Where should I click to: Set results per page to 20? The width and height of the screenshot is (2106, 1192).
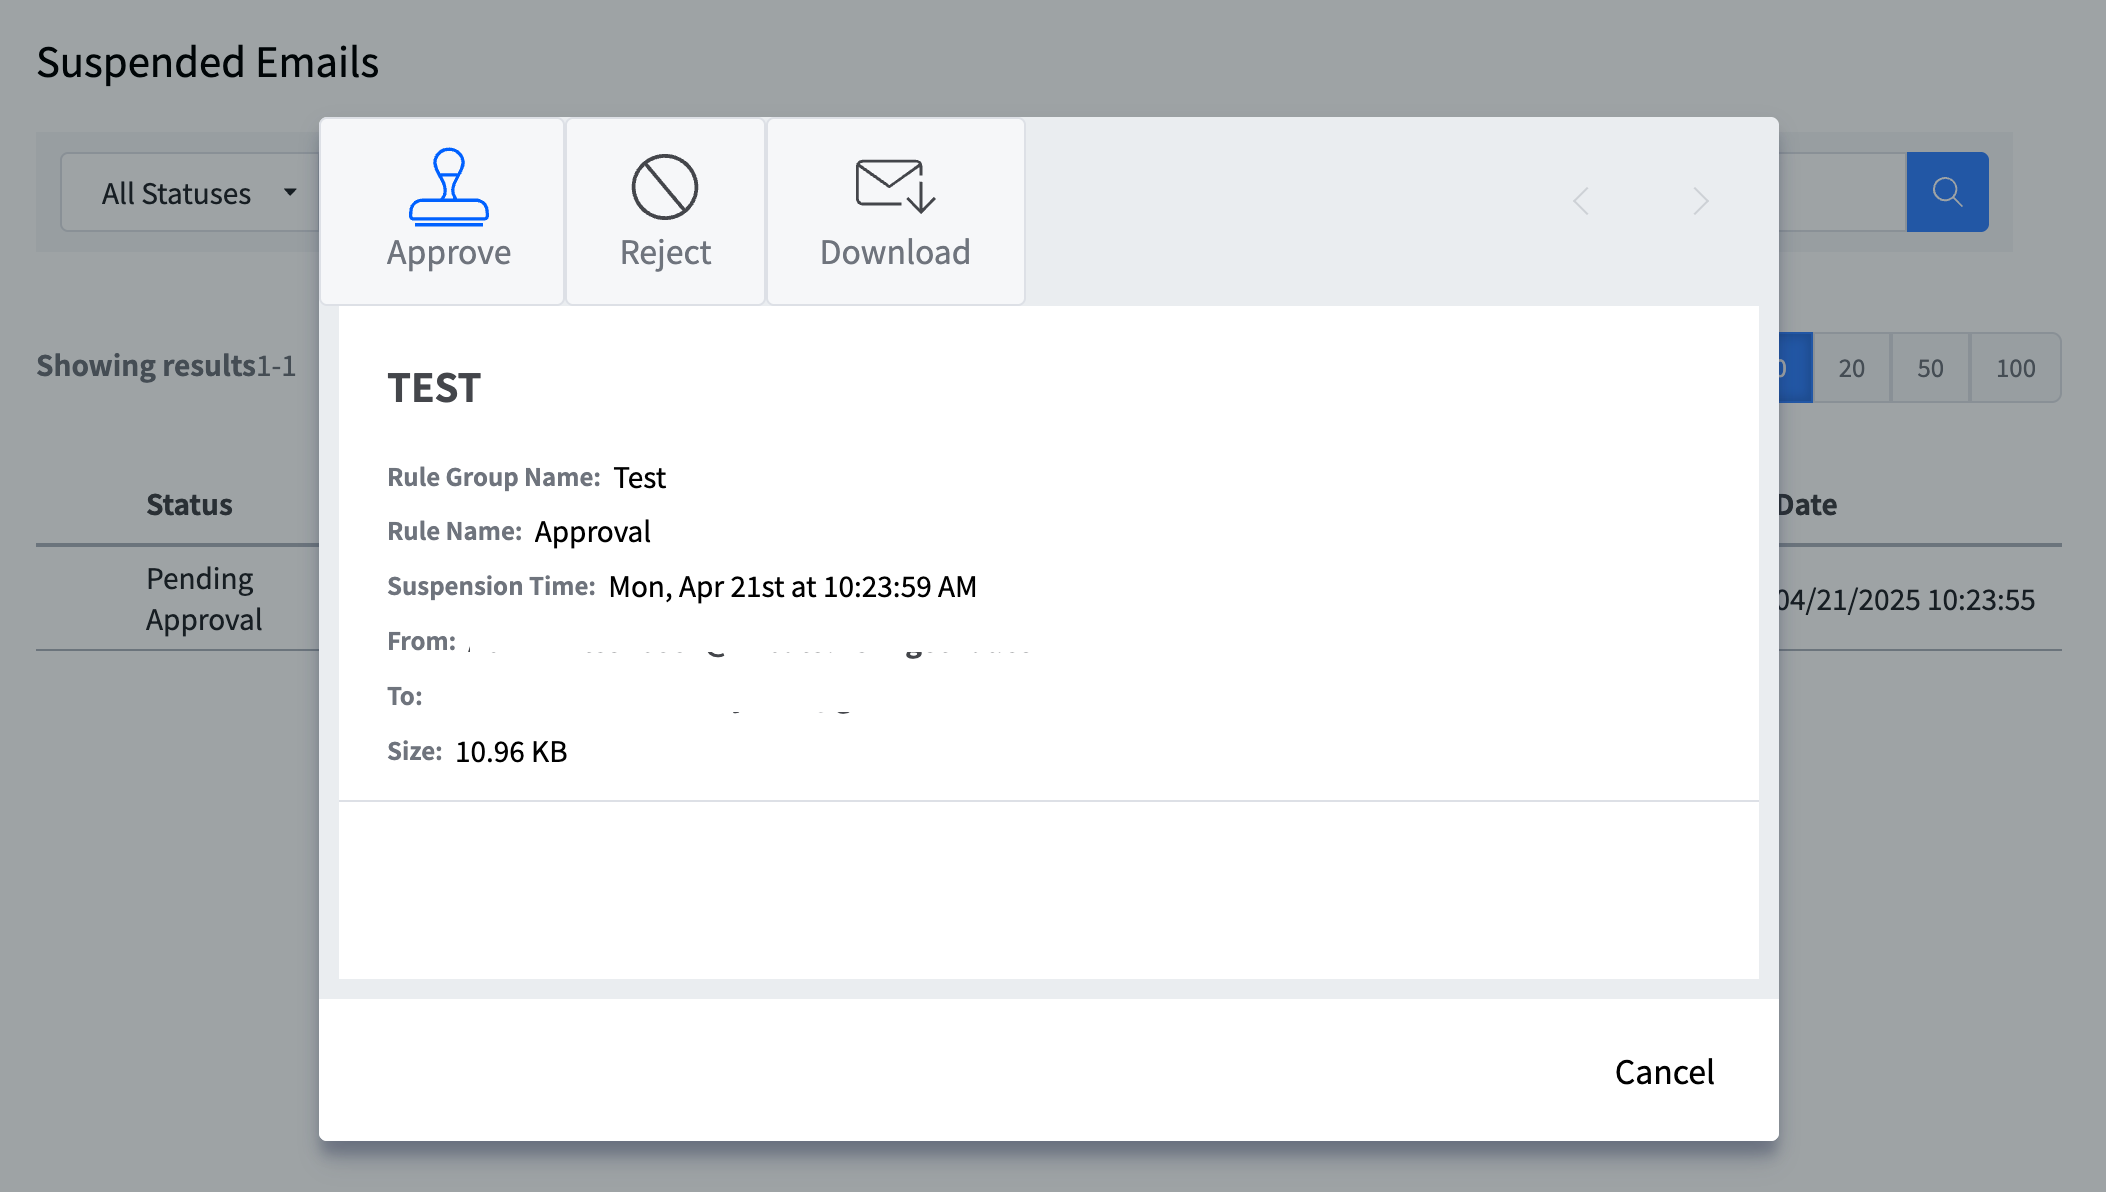pos(1851,368)
